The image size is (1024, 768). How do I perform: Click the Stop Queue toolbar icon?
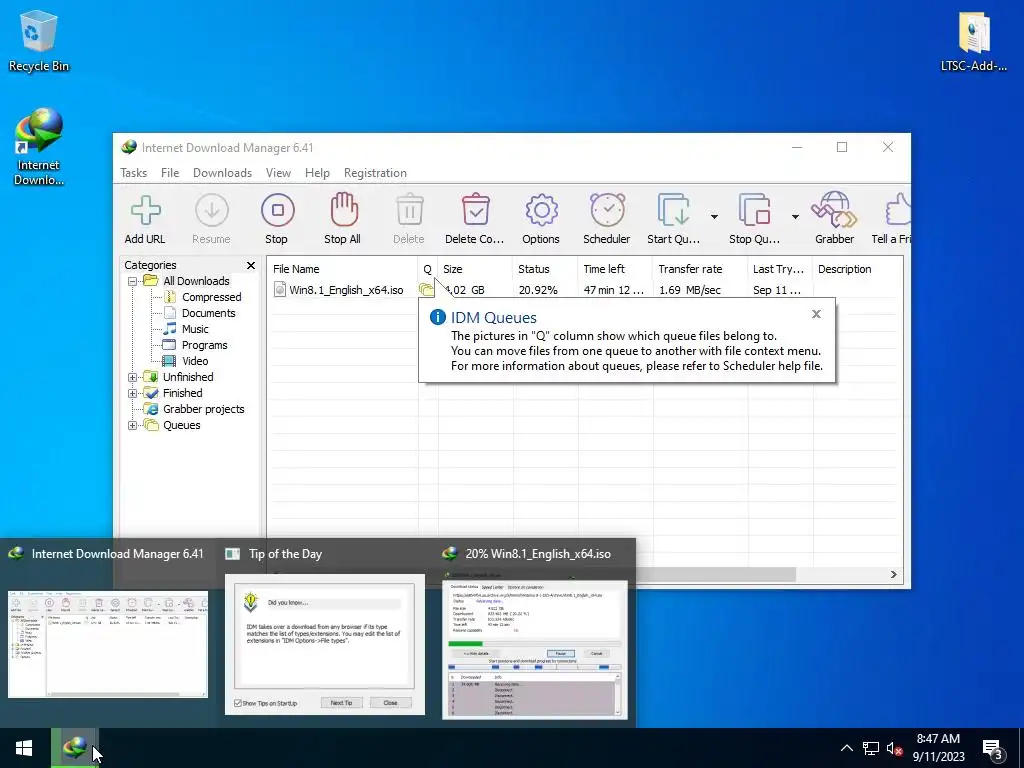(x=754, y=219)
